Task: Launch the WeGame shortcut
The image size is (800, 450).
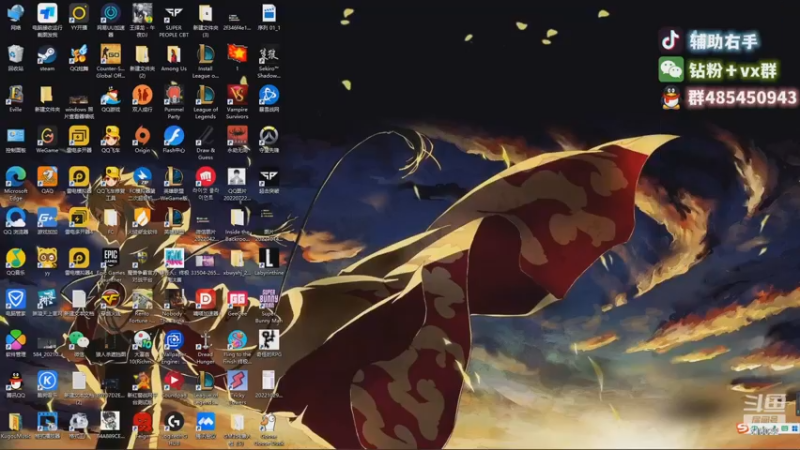Action: (47, 137)
